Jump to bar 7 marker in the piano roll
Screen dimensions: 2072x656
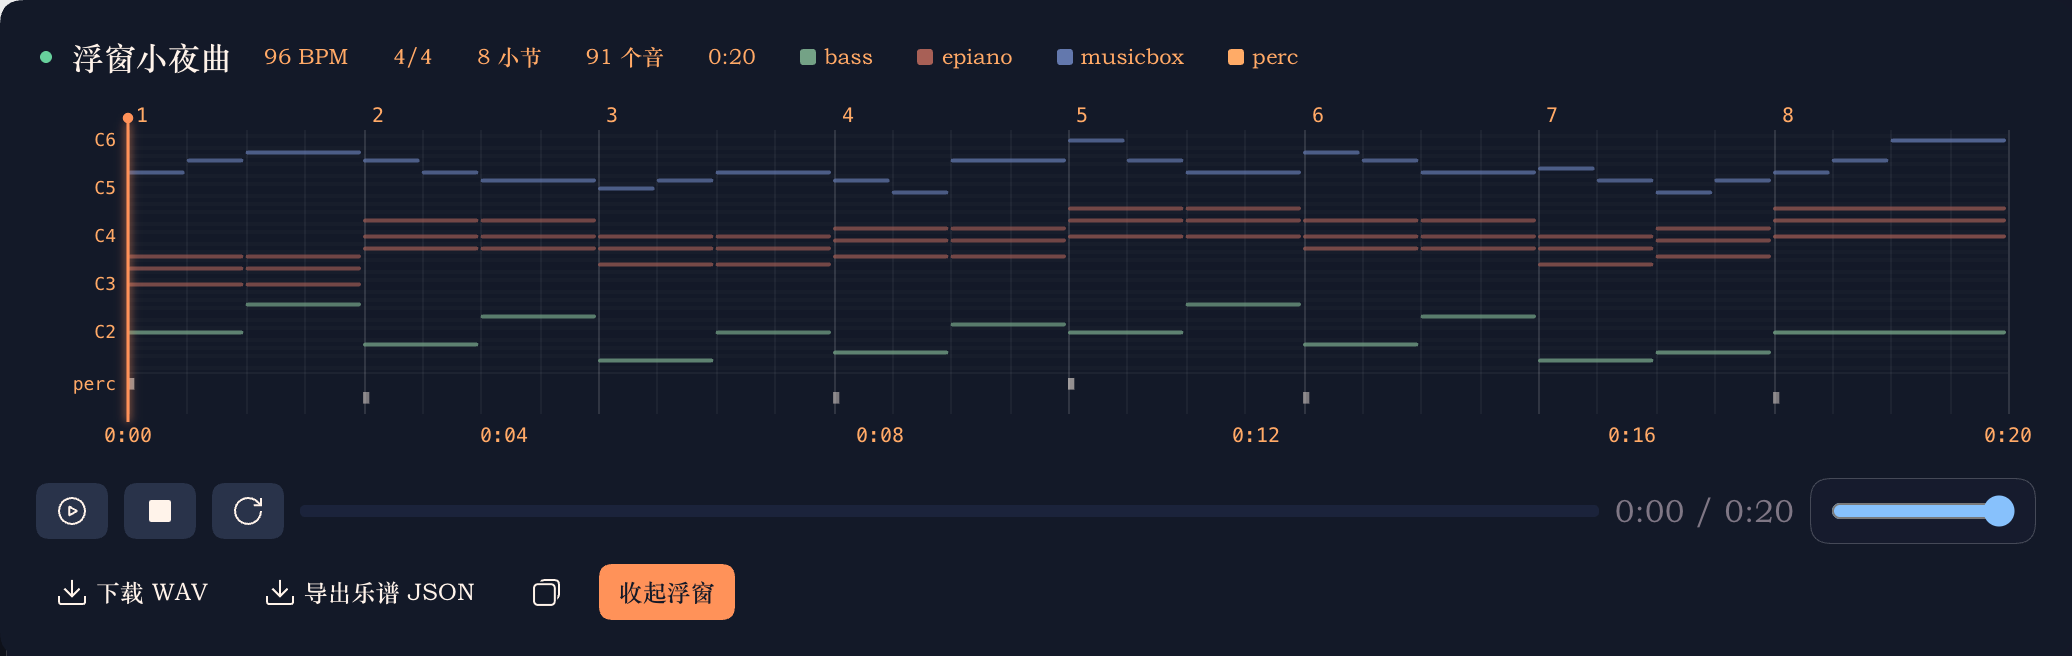coord(1552,115)
